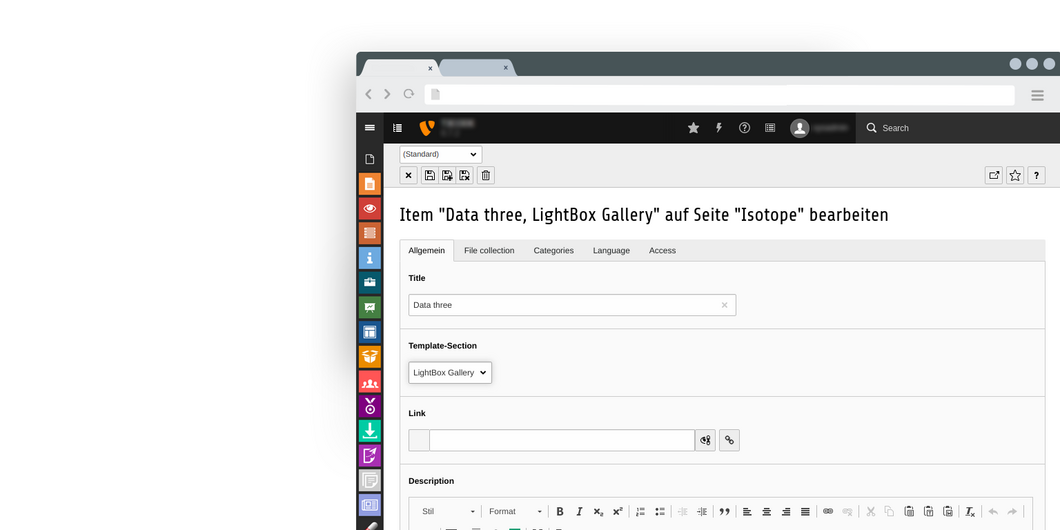The image size is (1060, 530).
Task: Expand the (Standard) language selector
Action: (x=440, y=155)
